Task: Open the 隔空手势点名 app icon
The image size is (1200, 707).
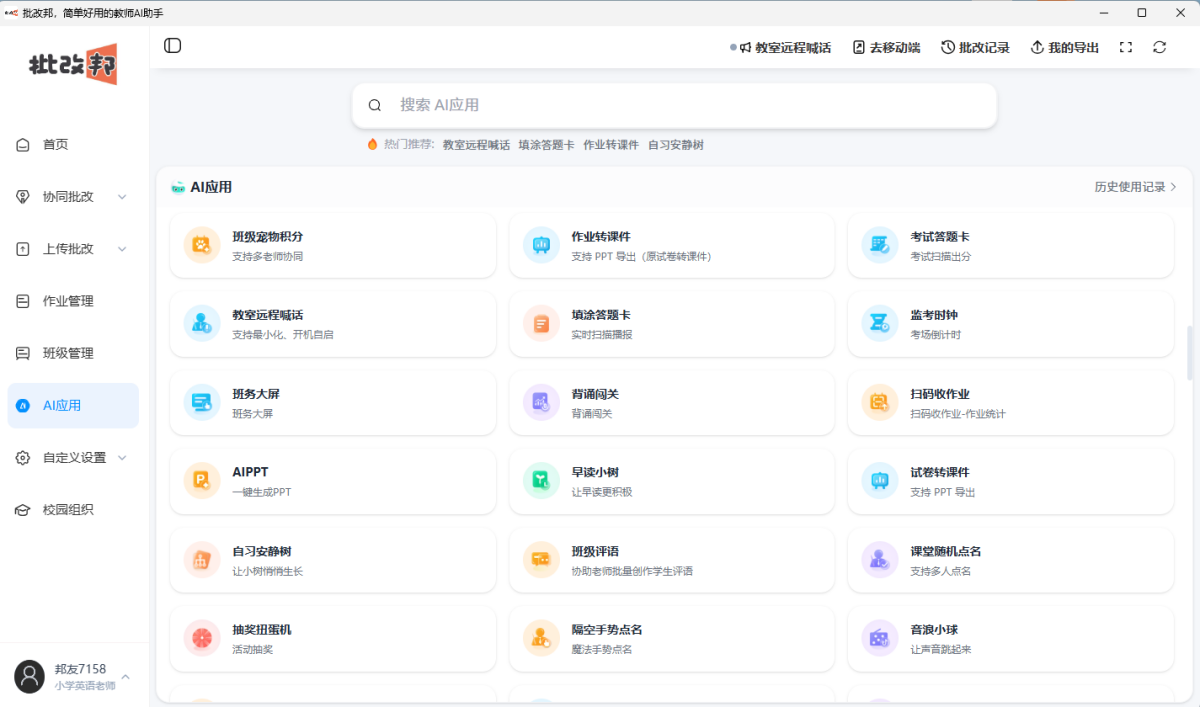Action: 541,638
